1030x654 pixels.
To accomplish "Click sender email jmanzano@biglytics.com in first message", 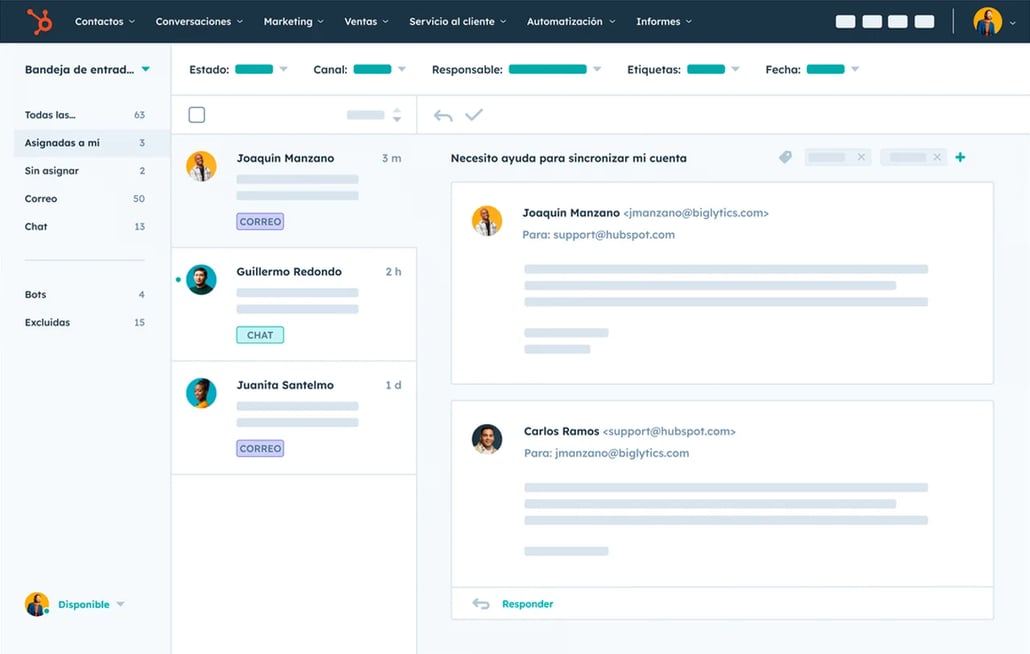I will tap(696, 213).
